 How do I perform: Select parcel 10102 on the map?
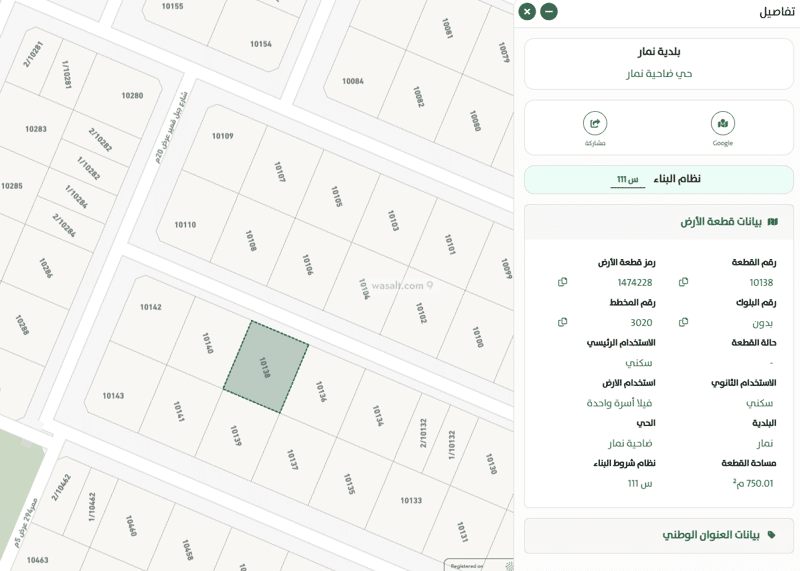pos(421,313)
